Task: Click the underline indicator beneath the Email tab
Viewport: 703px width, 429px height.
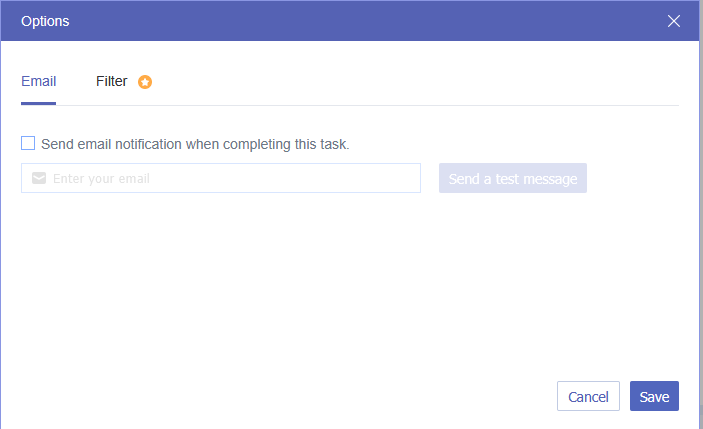Action: pos(38,103)
